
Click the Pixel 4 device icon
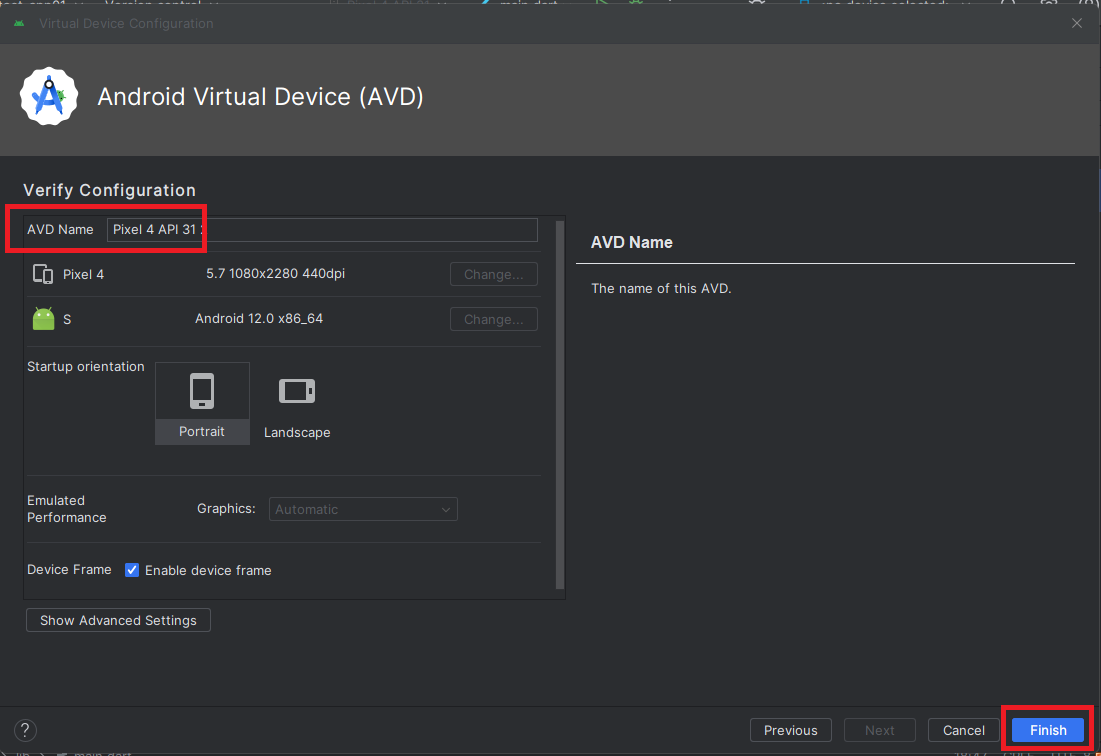pyautogui.click(x=43, y=274)
